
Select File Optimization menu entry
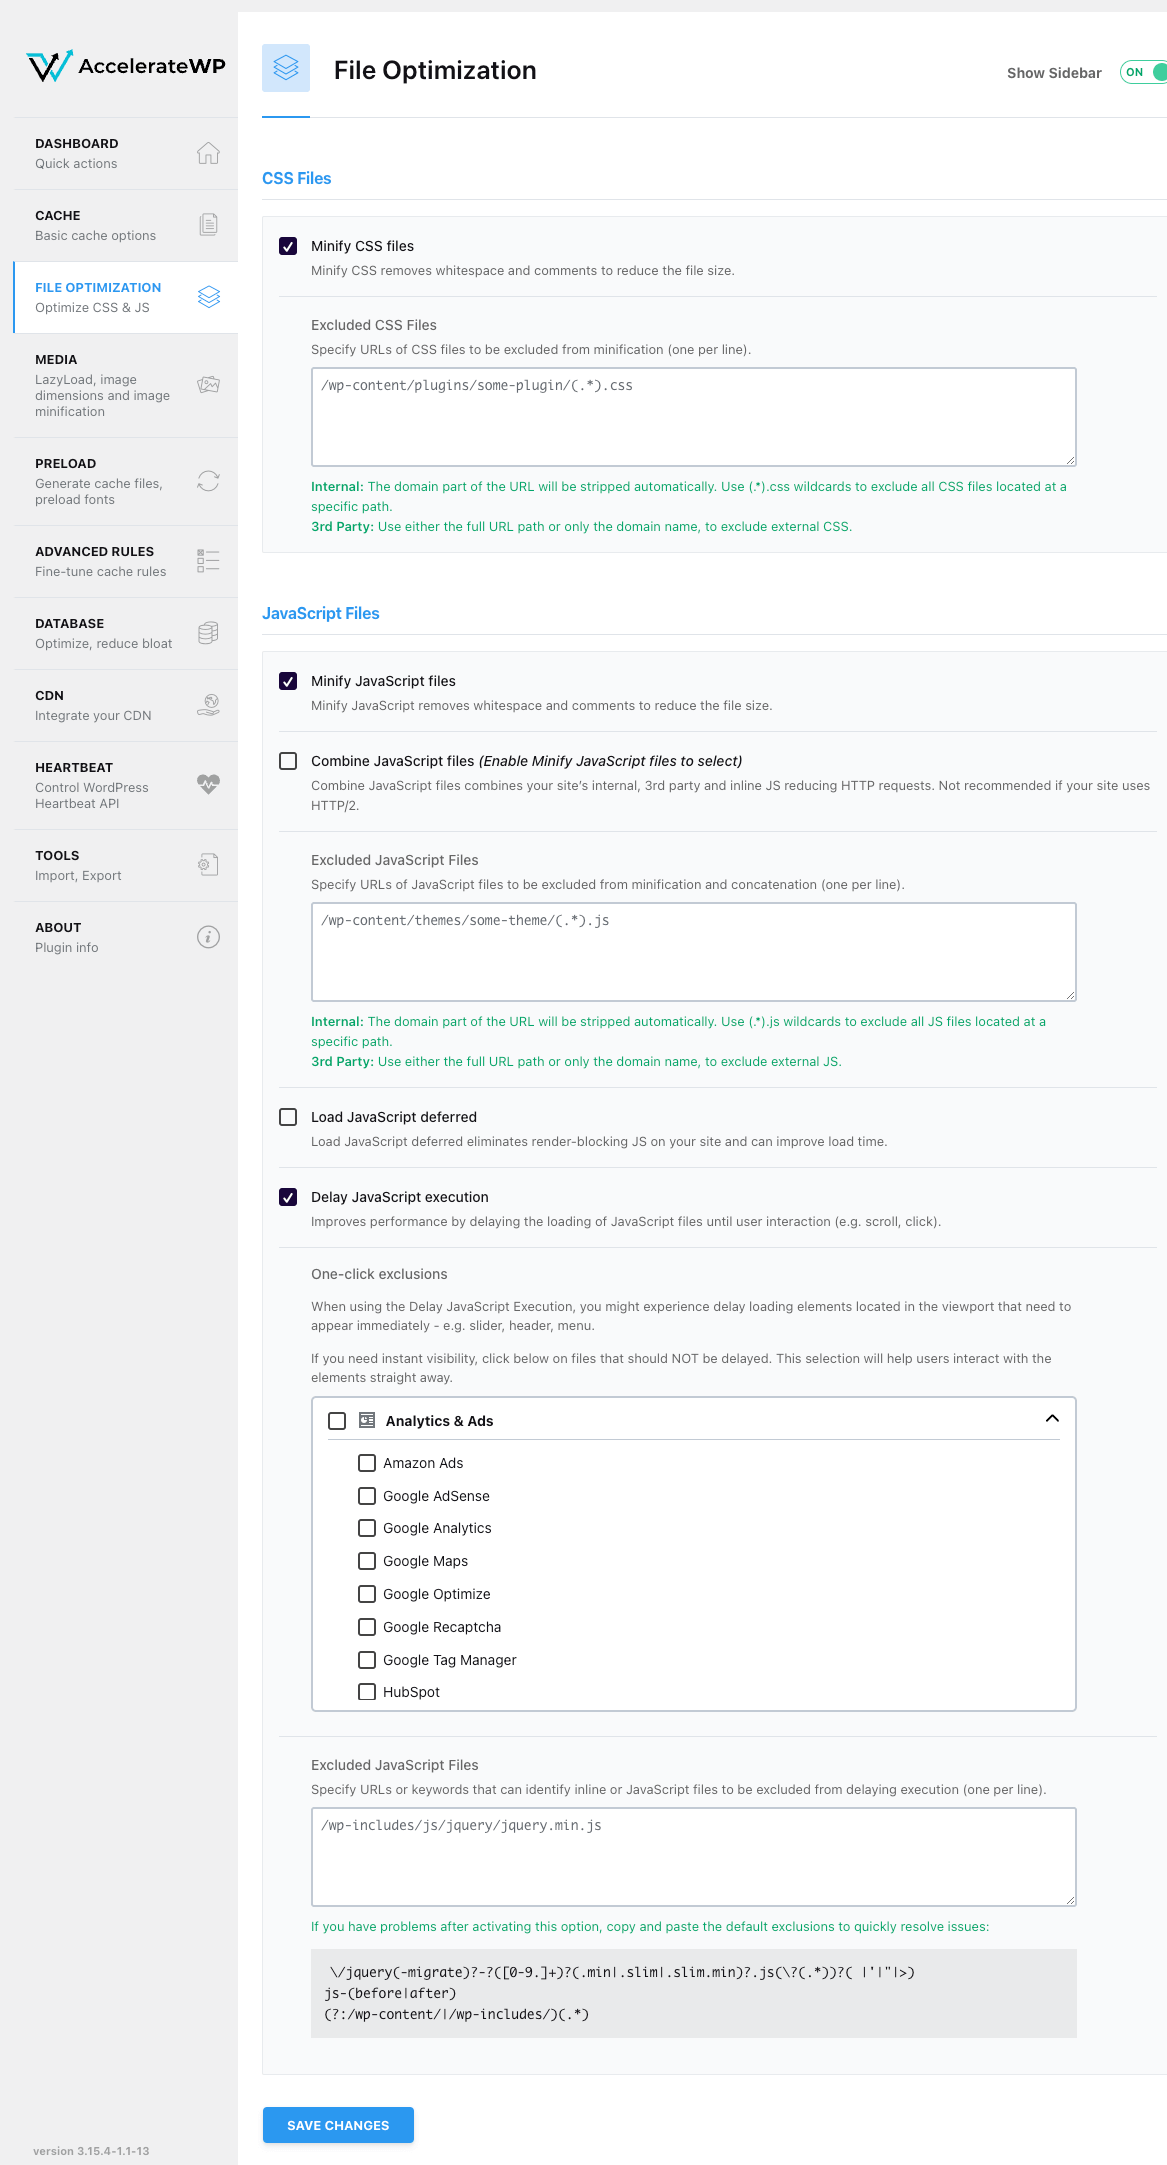click(126, 297)
